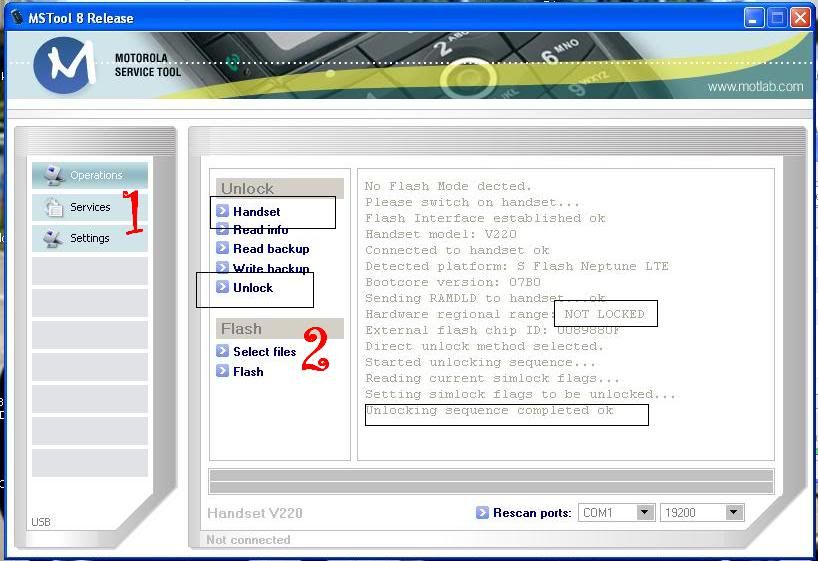The height and width of the screenshot is (561, 818).
Task: Open the Services panel icon
Action: (x=53, y=207)
